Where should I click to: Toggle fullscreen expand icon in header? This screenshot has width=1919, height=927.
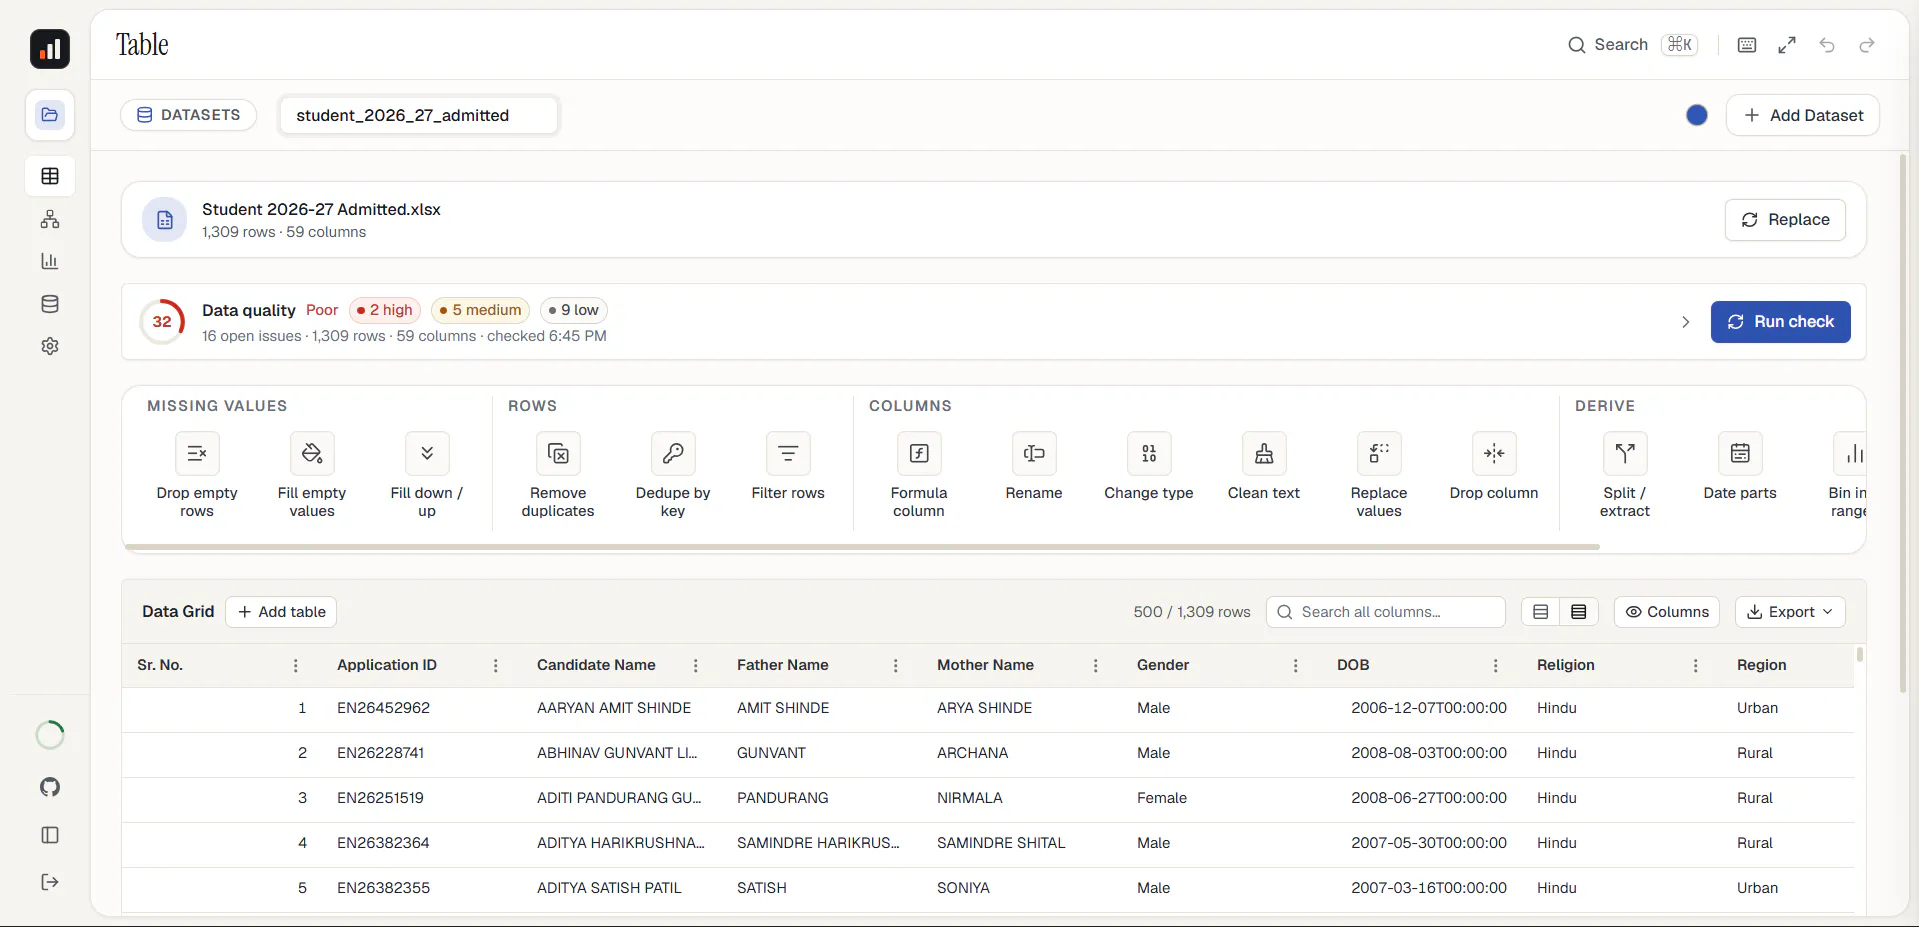[x=1787, y=45]
